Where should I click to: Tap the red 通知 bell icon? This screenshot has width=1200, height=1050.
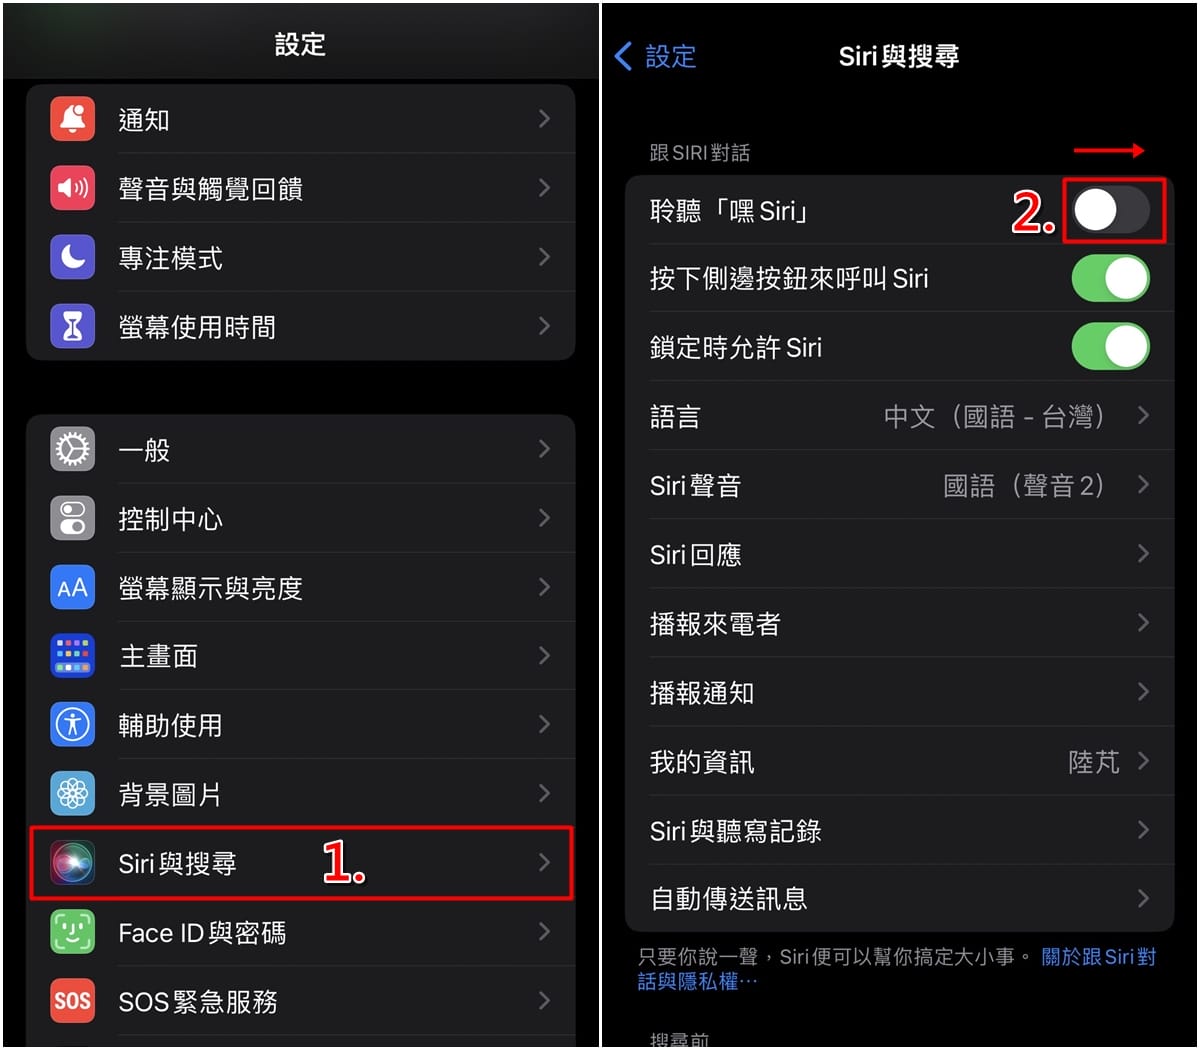(x=72, y=119)
